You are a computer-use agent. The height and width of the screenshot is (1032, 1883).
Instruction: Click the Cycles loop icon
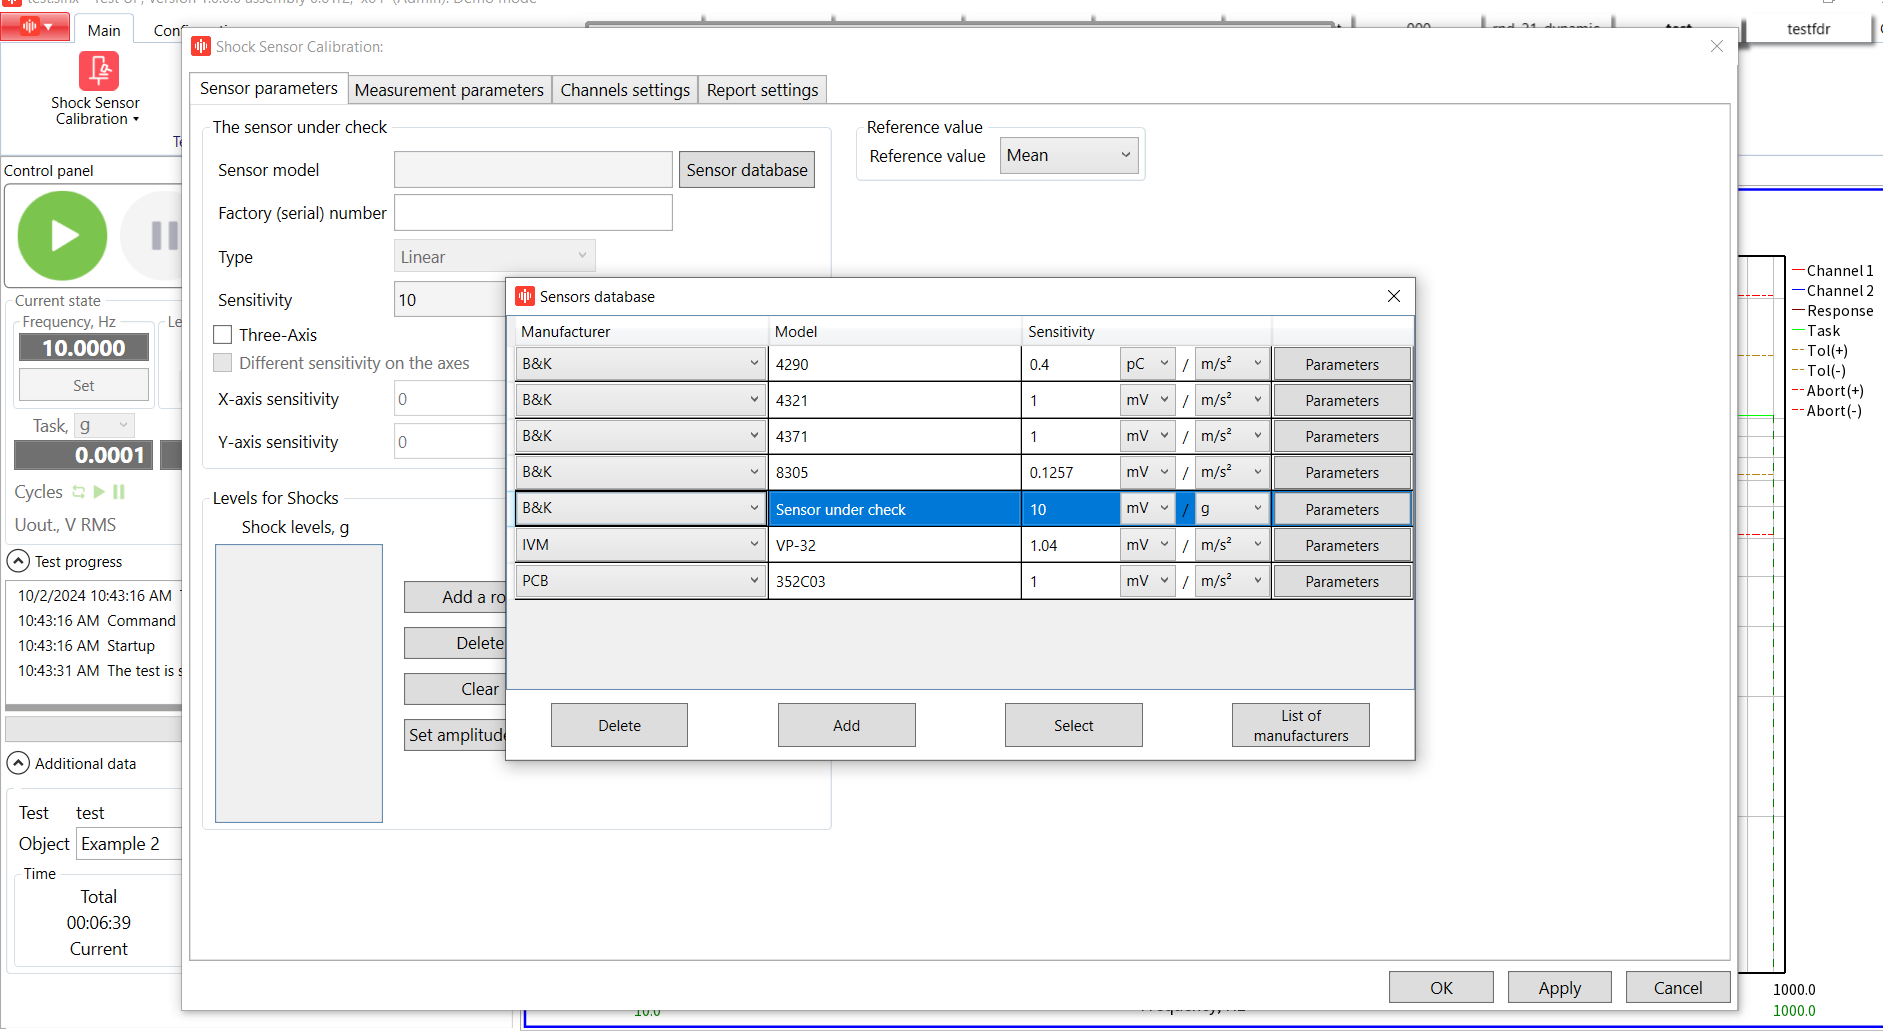pos(79,492)
